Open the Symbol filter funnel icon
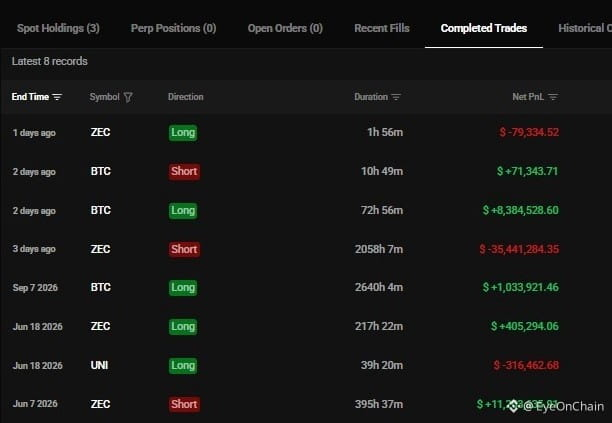 click(128, 97)
